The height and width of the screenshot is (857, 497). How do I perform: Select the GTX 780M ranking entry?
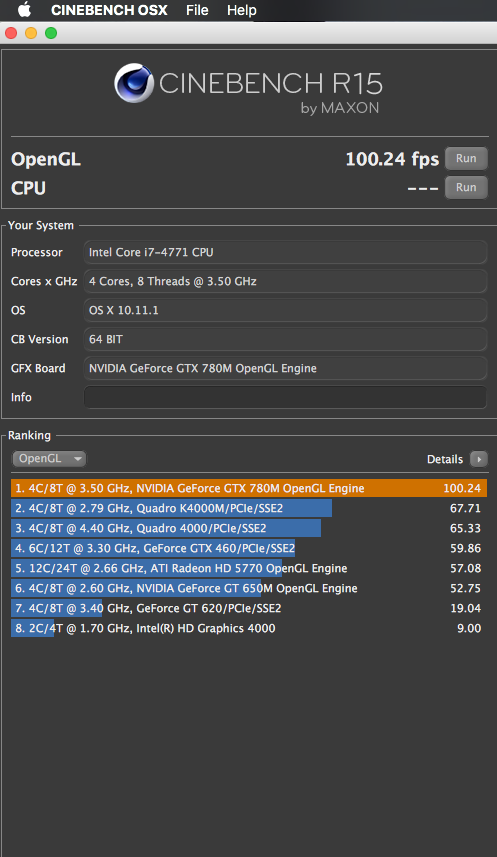pos(249,488)
